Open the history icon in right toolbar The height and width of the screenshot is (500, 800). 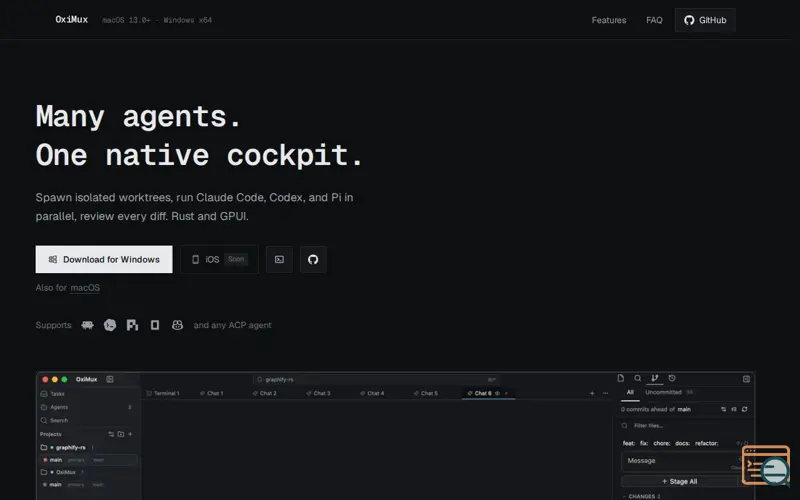672,378
